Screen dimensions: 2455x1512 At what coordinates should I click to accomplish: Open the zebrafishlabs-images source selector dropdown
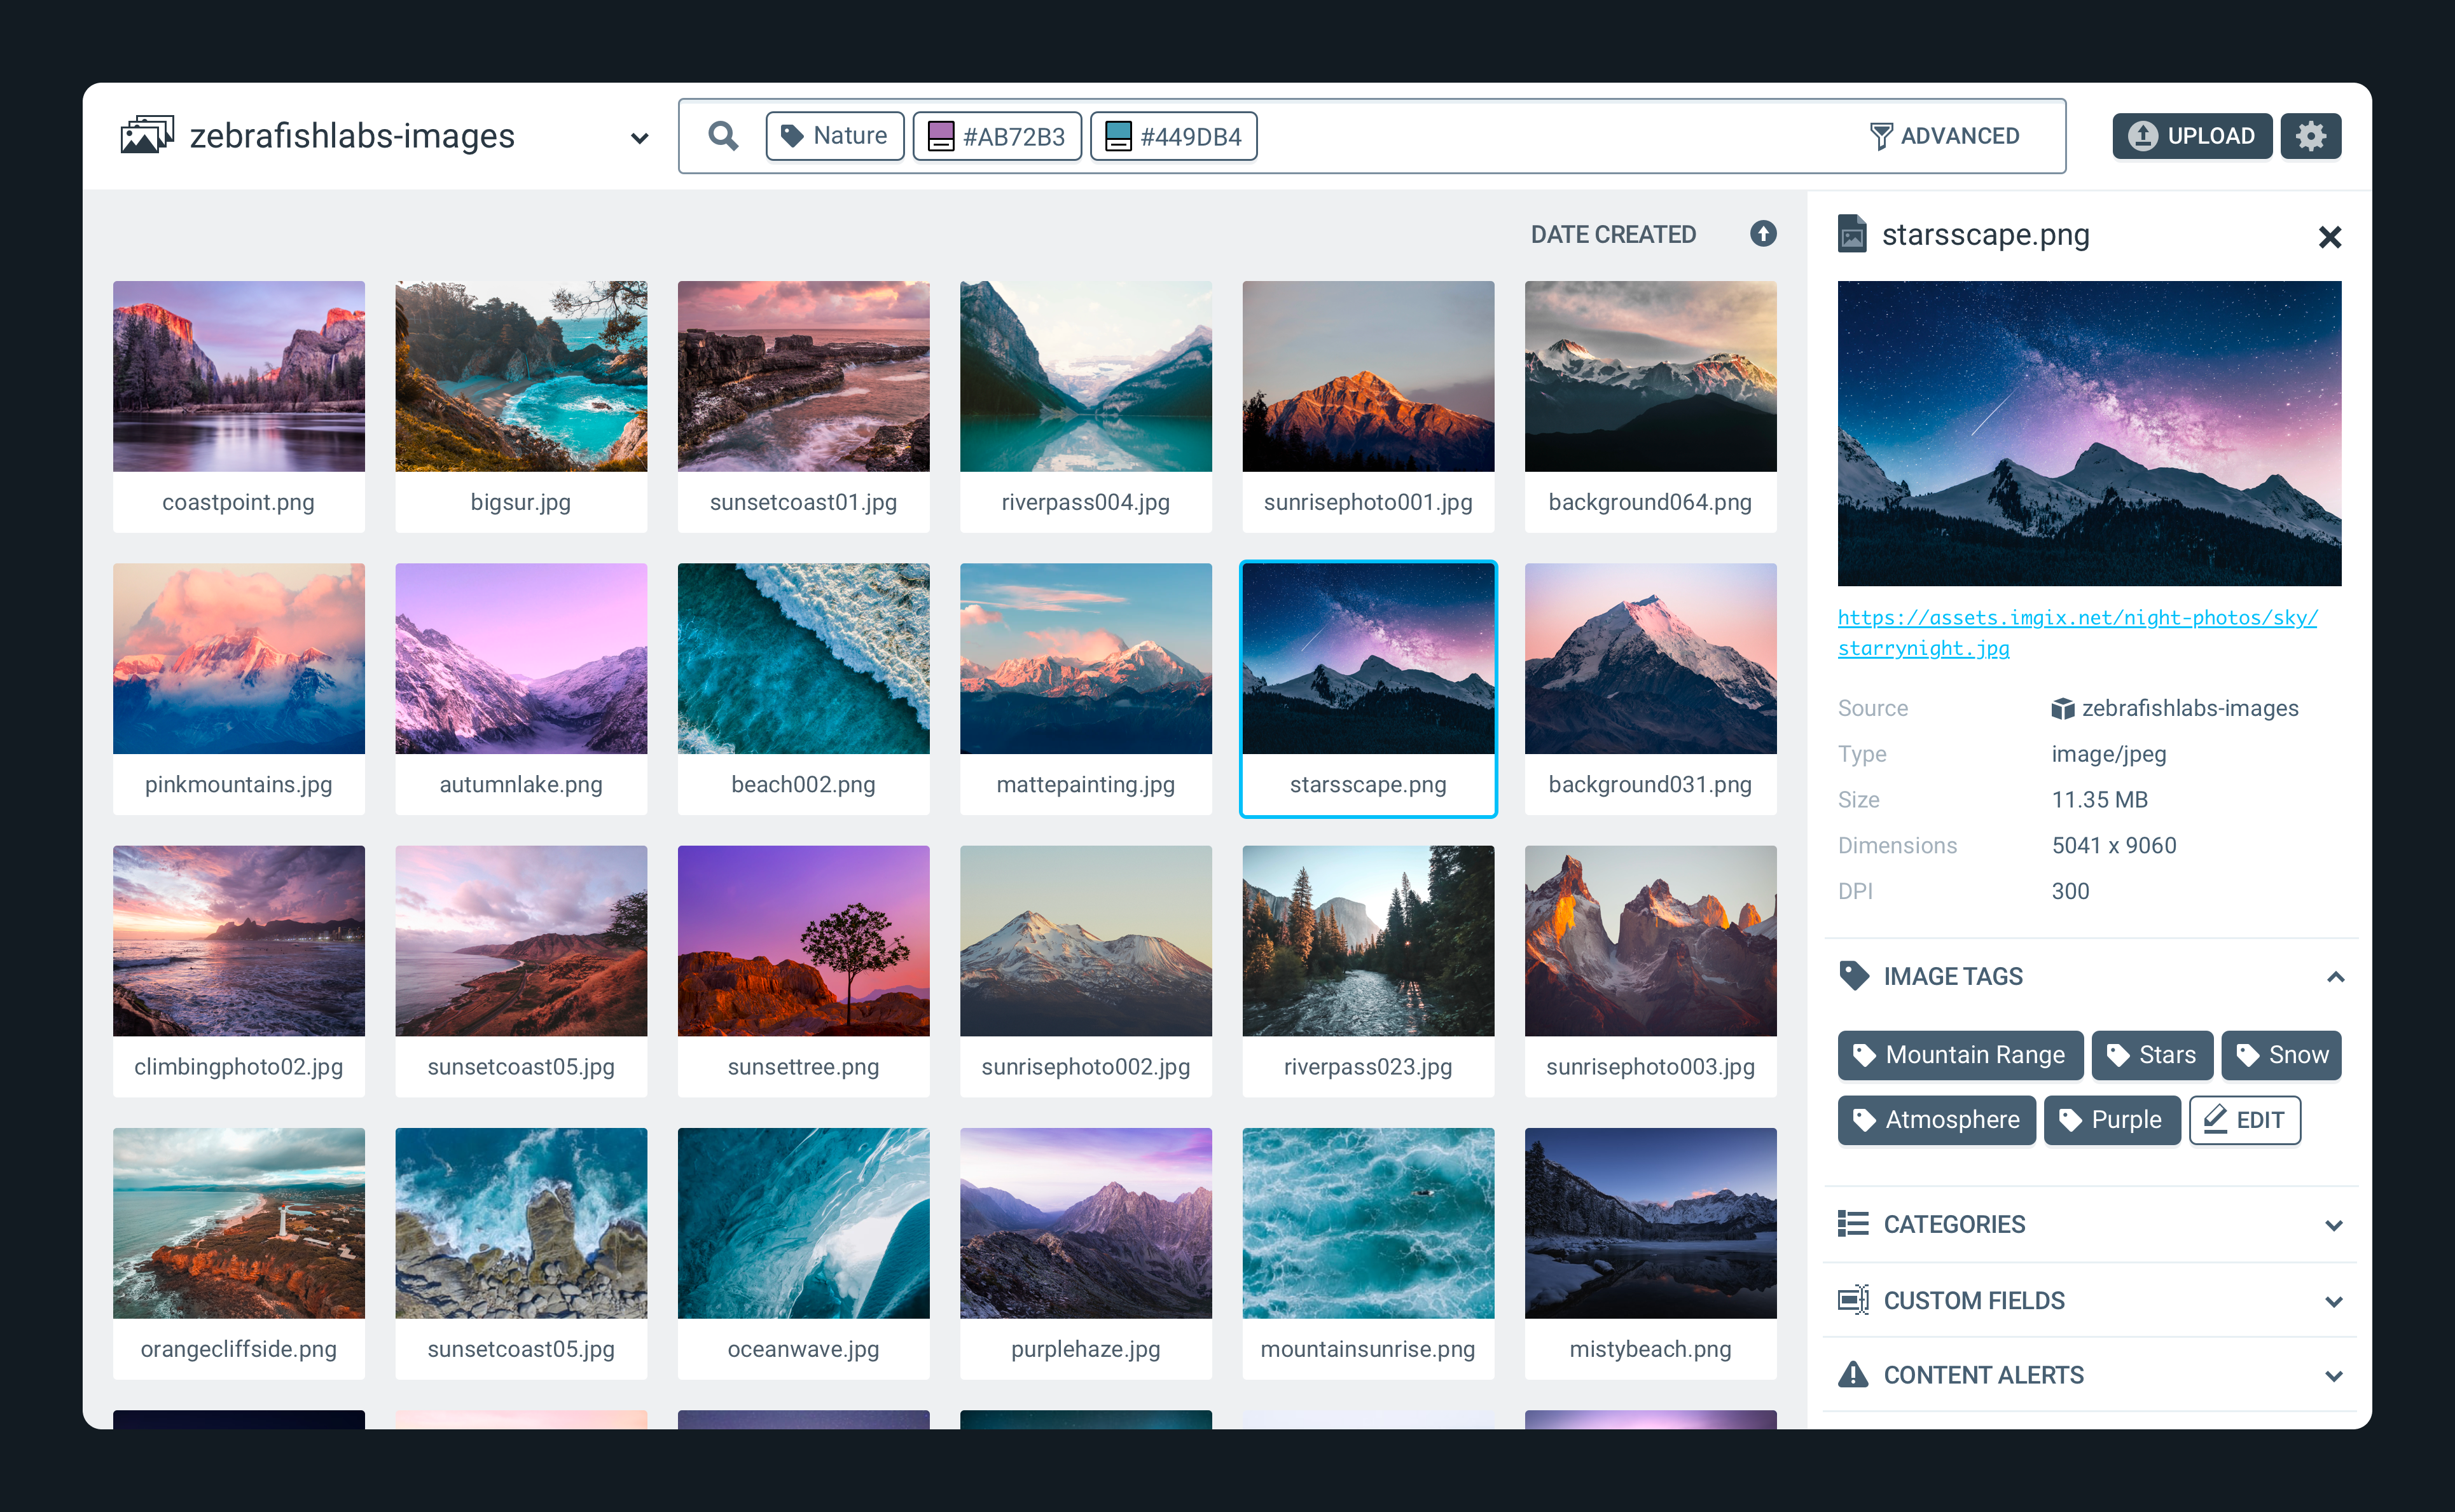(x=639, y=137)
